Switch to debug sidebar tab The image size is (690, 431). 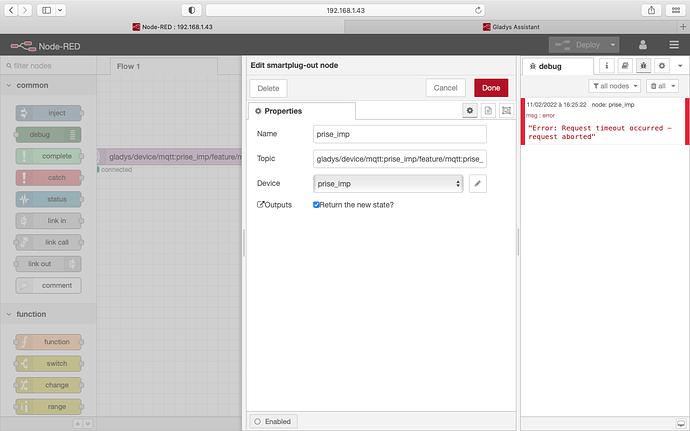tap(558, 66)
